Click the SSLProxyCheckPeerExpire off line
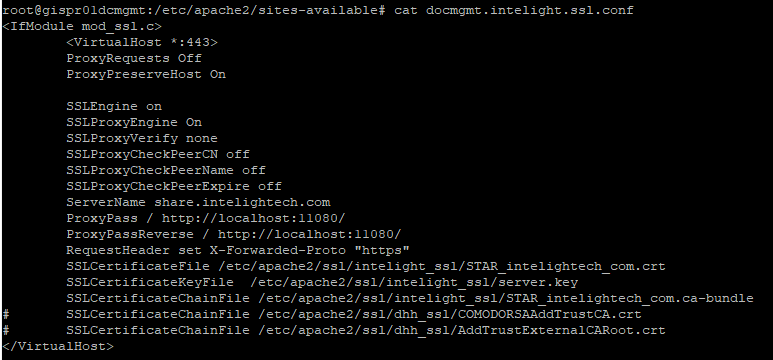This screenshot has height=360, width=773. click(x=174, y=186)
